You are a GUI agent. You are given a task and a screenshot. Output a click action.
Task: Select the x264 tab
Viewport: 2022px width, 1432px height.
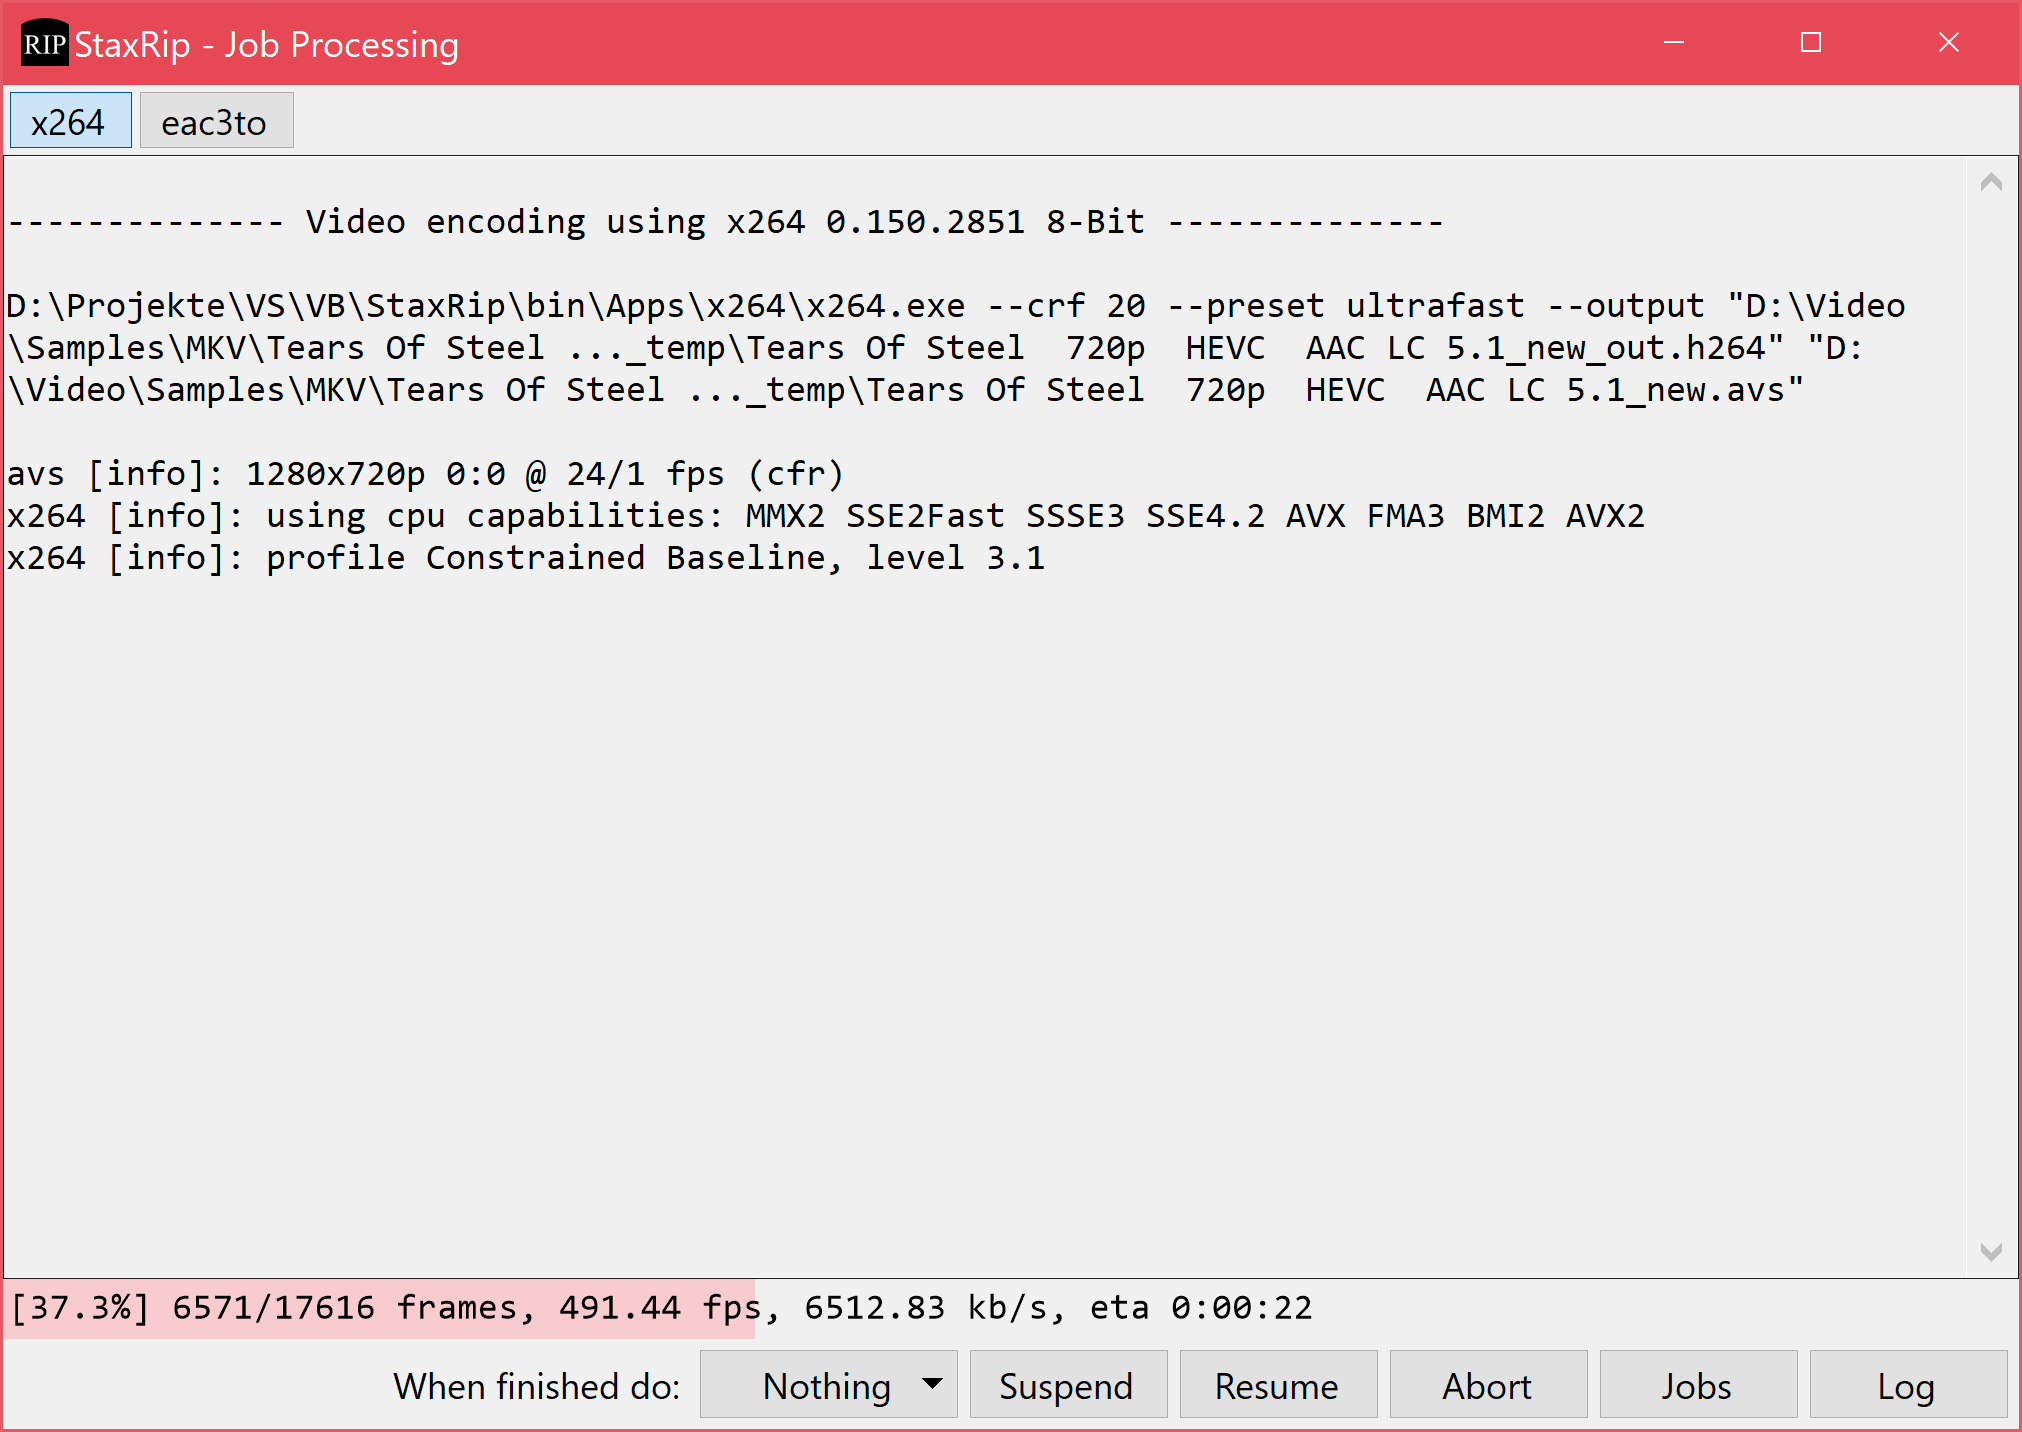tap(70, 121)
